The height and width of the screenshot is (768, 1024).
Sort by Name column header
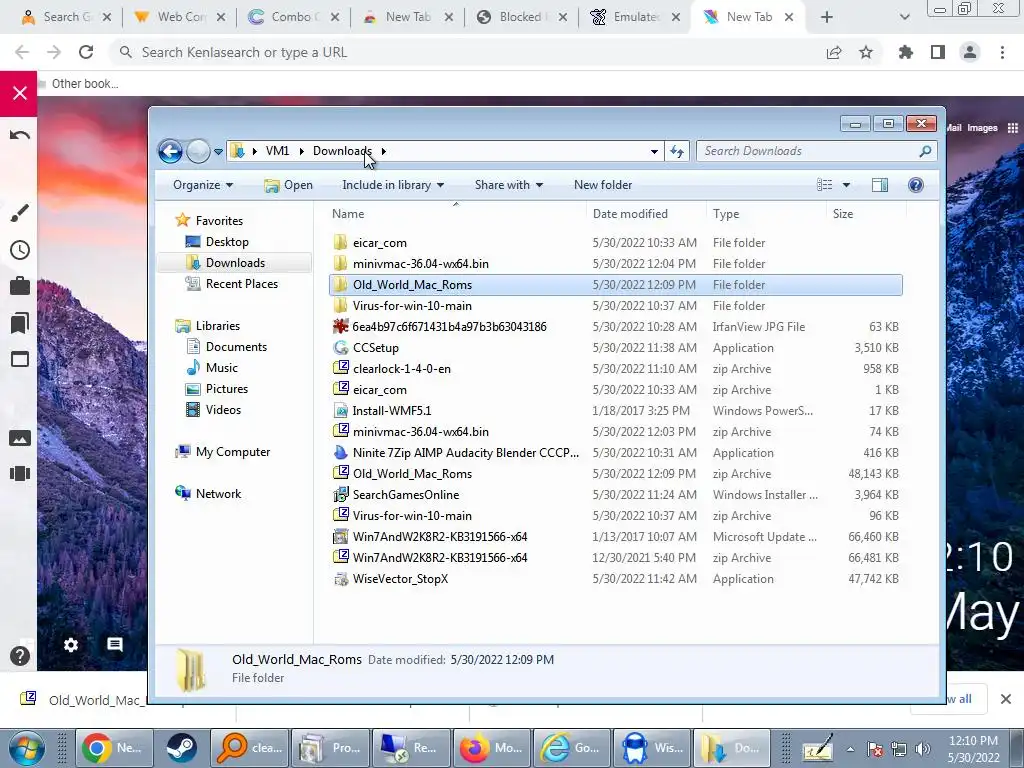pos(348,214)
